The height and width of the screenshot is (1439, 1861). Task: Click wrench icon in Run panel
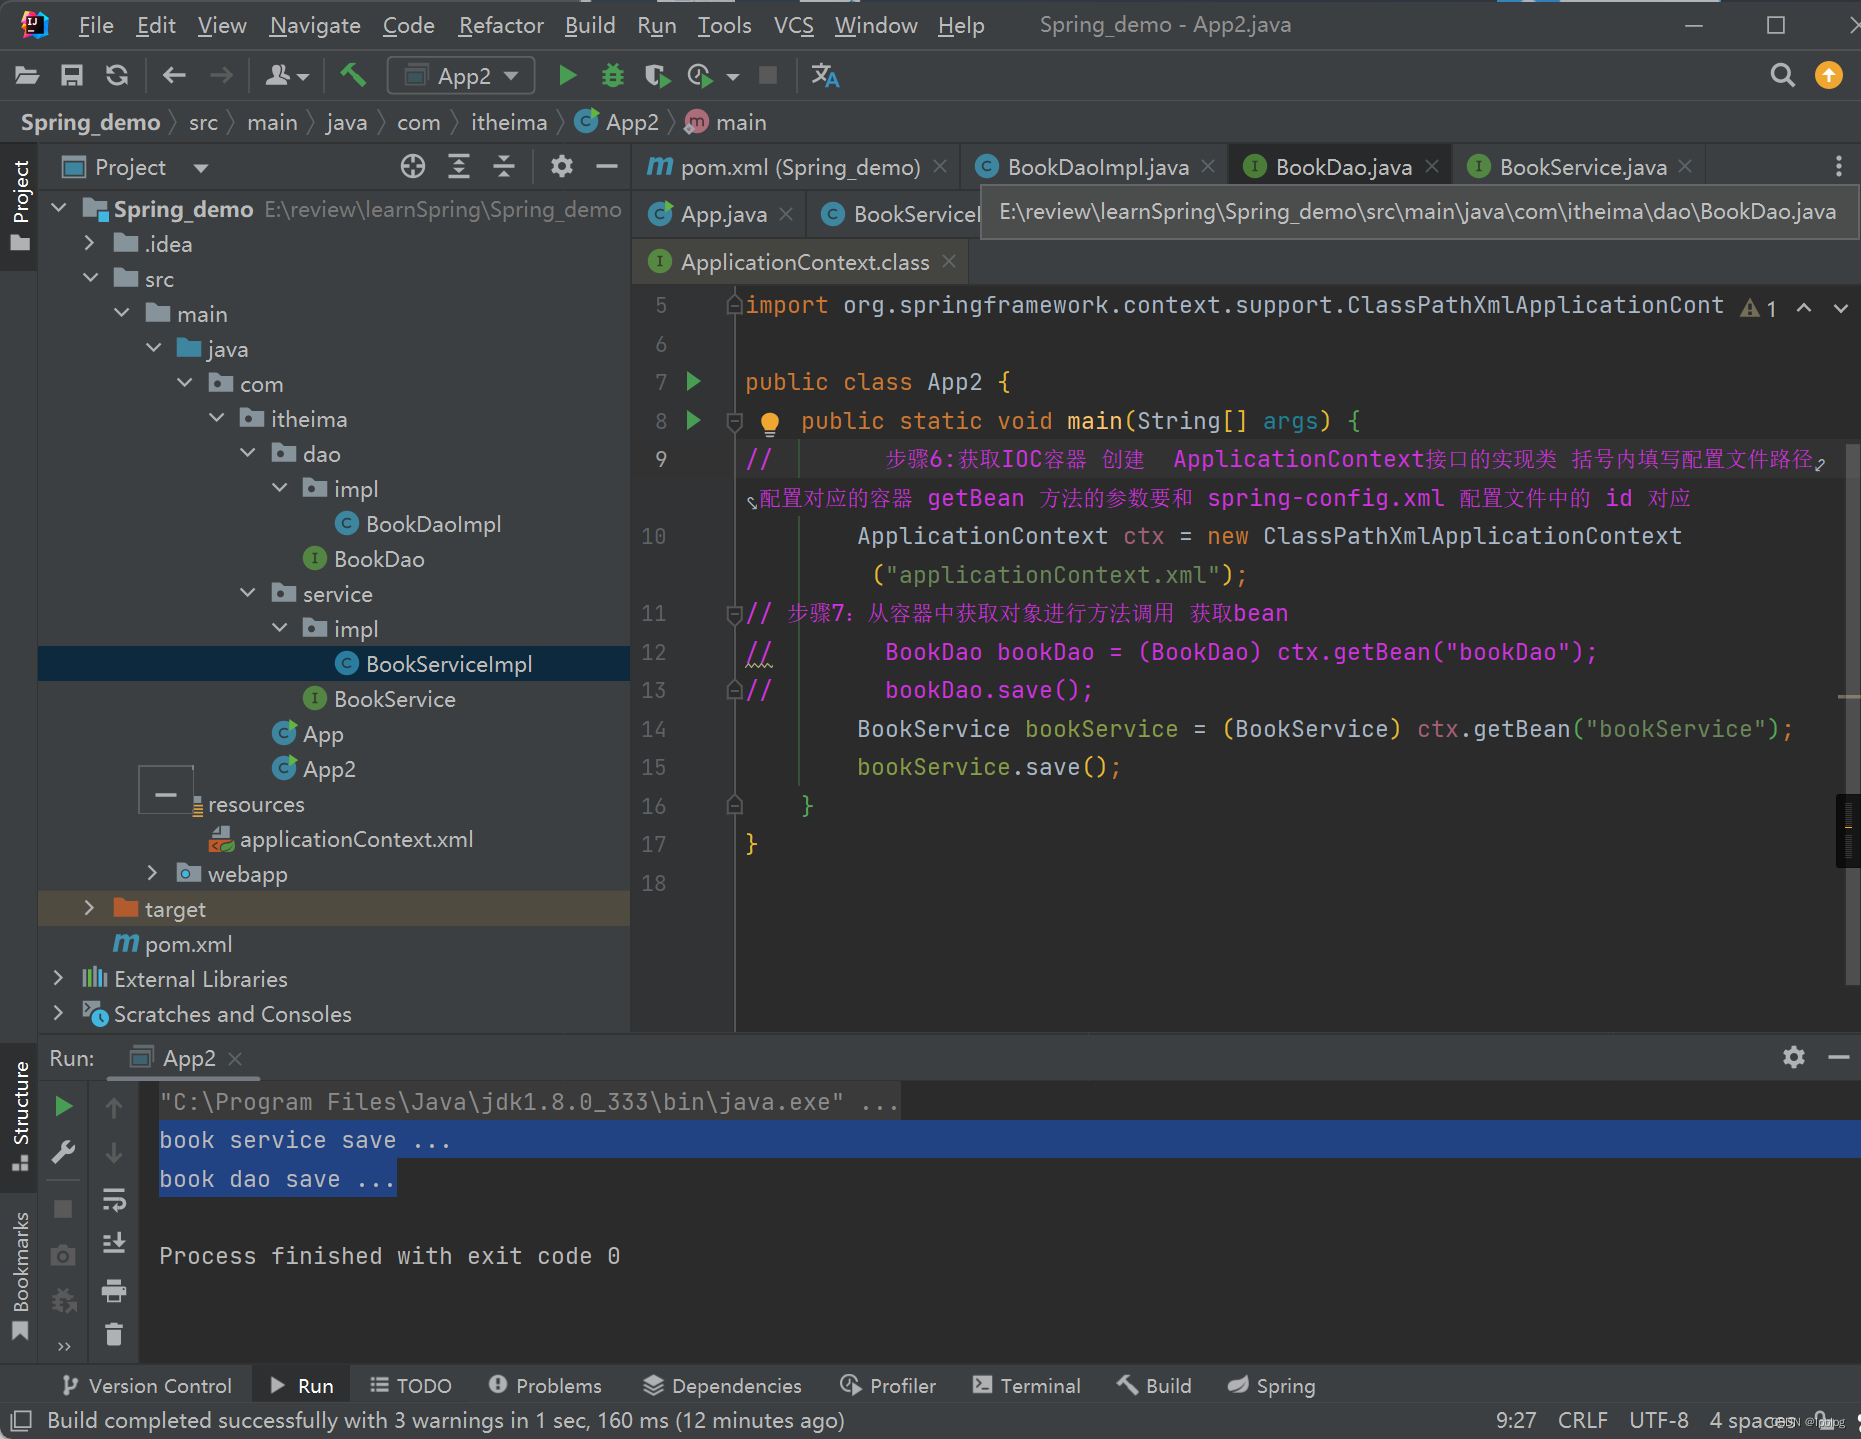click(x=63, y=1152)
